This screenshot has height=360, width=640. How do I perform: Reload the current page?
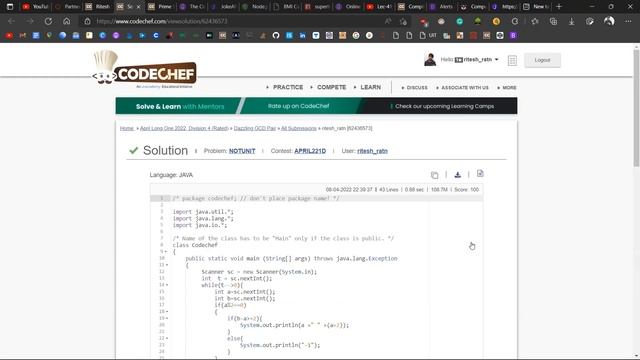(48, 21)
